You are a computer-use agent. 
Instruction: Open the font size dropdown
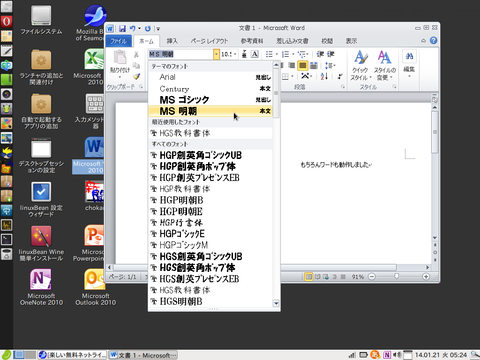pyautogui.click(x=235, y=54)
